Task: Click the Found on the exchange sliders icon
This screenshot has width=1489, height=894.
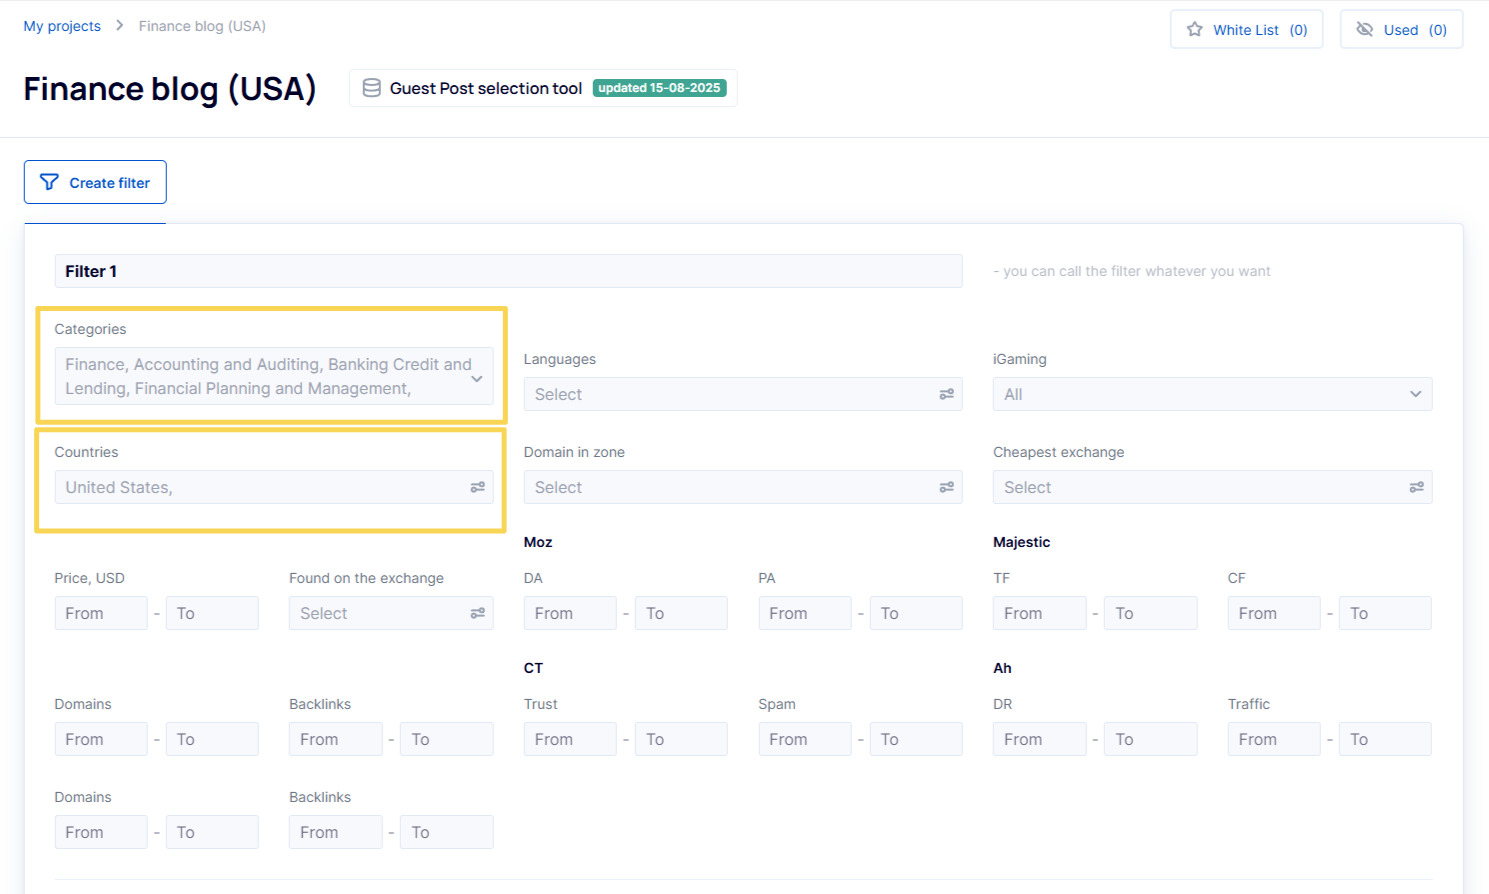Action: 478,613
